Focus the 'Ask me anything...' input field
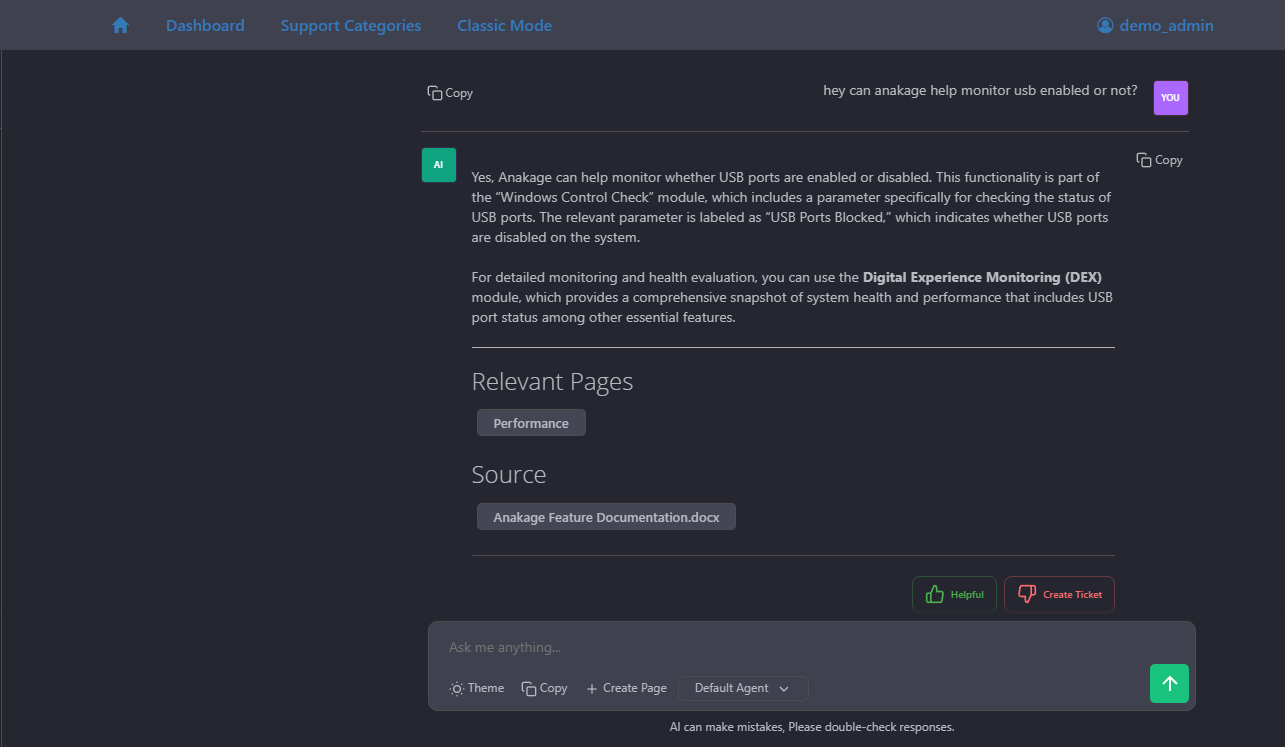The width and height of the screenshot is (1285, 747). click(780, 647)
